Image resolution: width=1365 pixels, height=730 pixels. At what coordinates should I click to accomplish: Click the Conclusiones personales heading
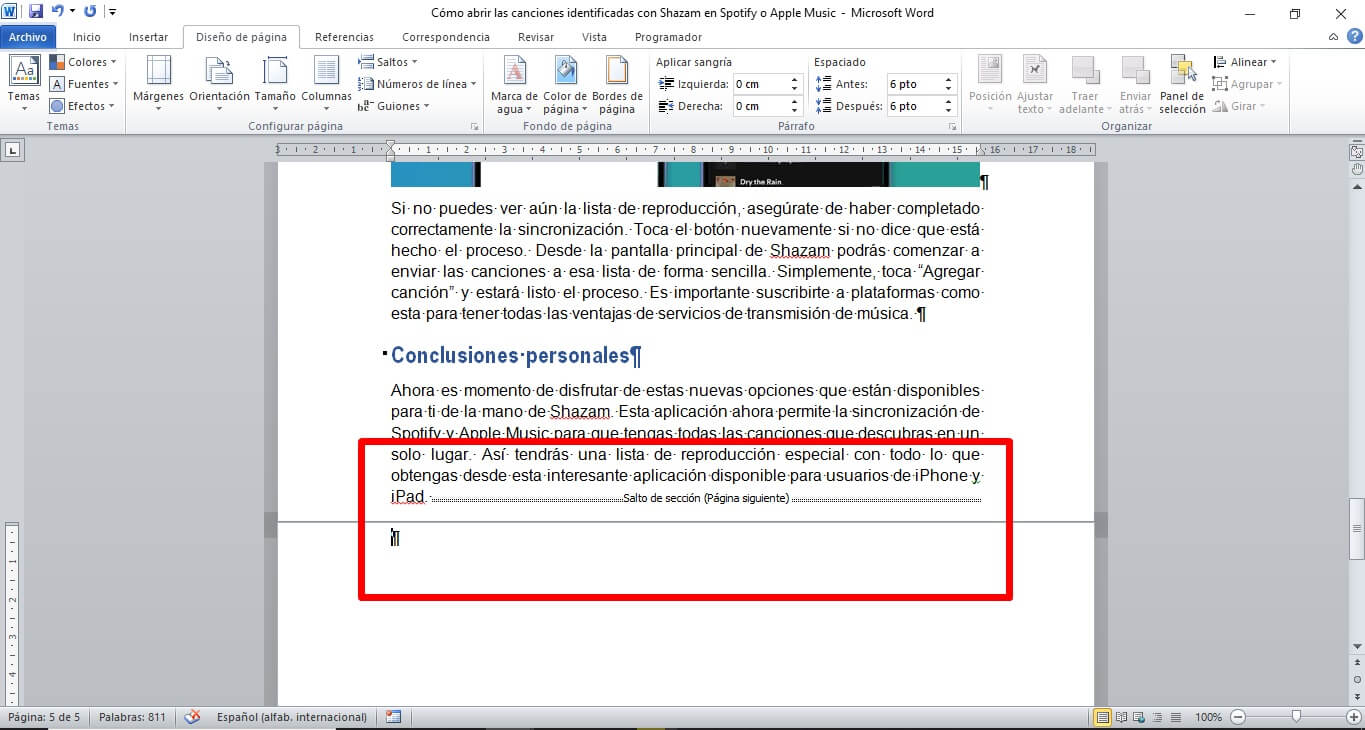click(516, 355)
